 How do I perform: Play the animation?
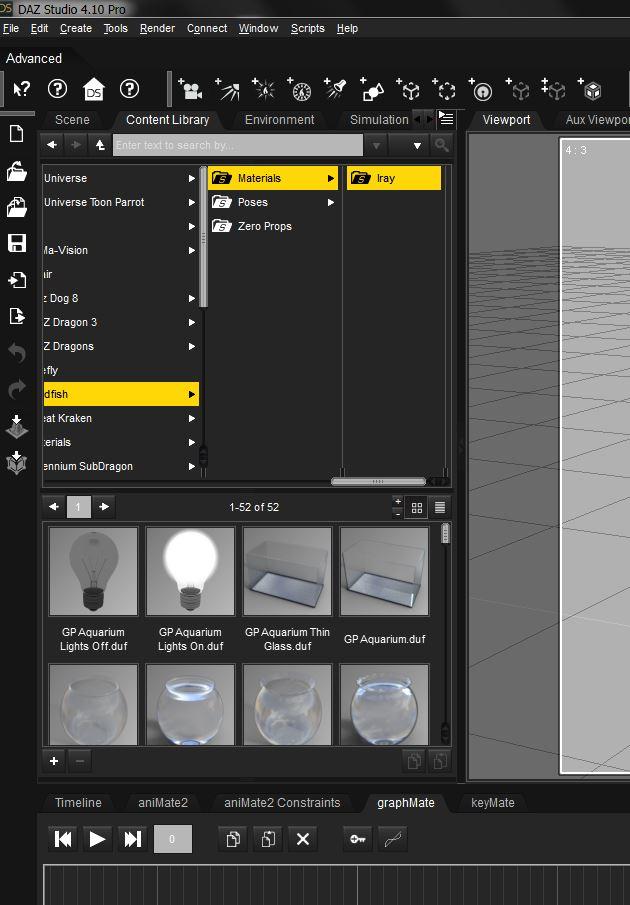point(98,839)
